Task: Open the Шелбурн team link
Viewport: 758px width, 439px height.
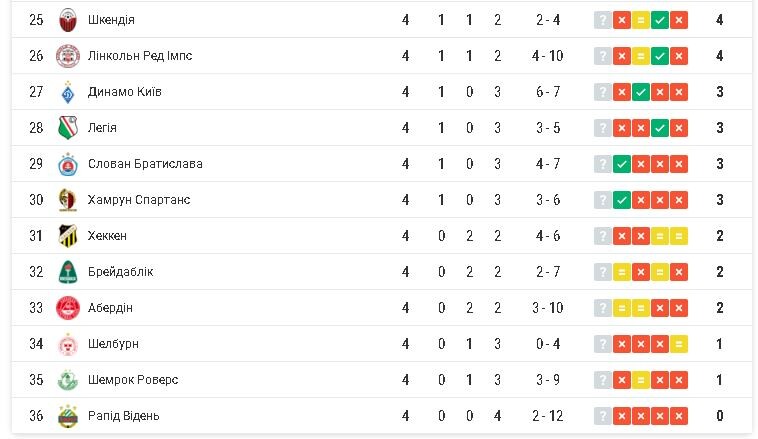Action: tap(113, 344)
